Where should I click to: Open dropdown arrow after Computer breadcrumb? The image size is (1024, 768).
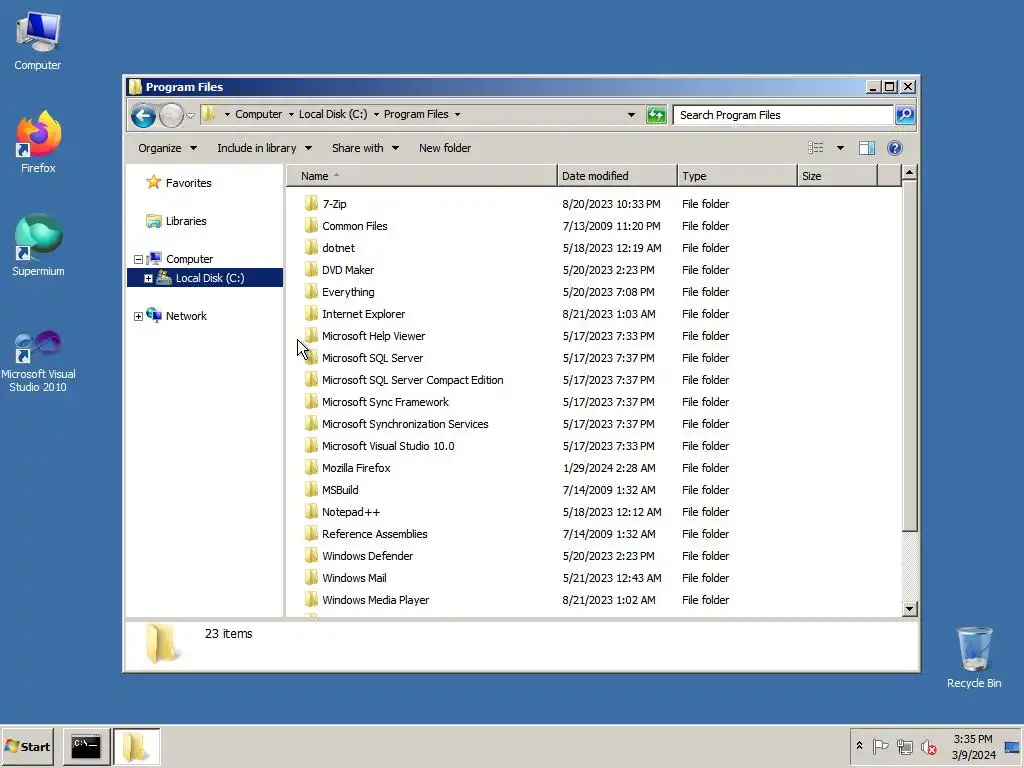tap(291, 114)
